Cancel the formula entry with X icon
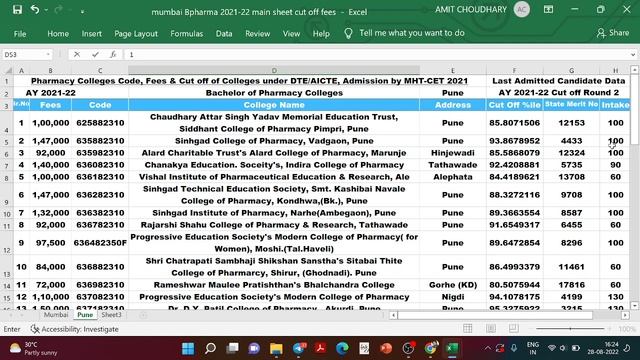640x360 pixels. (x=77, y=54)
